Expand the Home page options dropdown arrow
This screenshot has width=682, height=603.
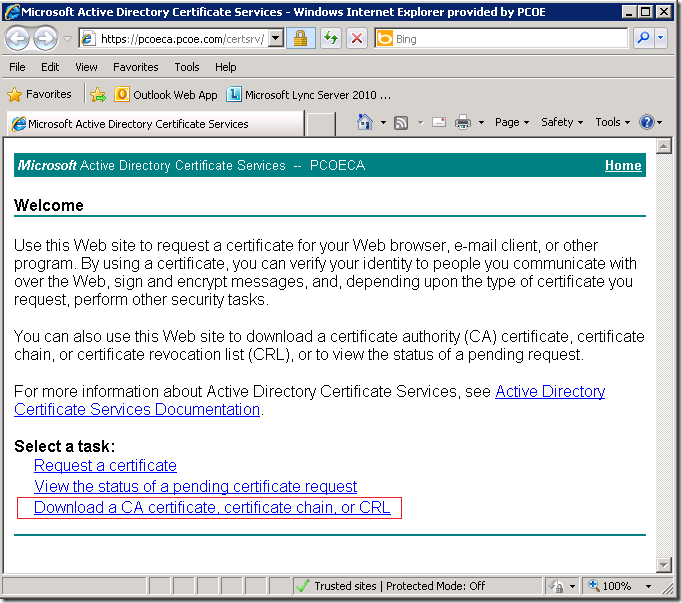[383, 123]
